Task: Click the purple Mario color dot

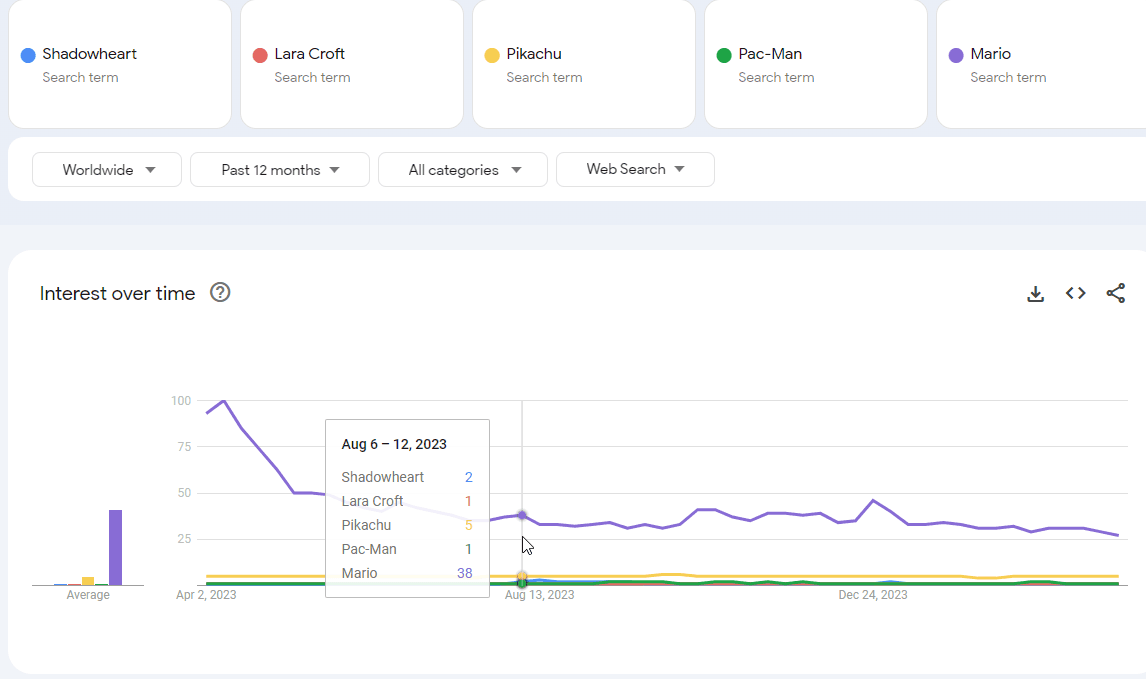Action: pos(956,56)
